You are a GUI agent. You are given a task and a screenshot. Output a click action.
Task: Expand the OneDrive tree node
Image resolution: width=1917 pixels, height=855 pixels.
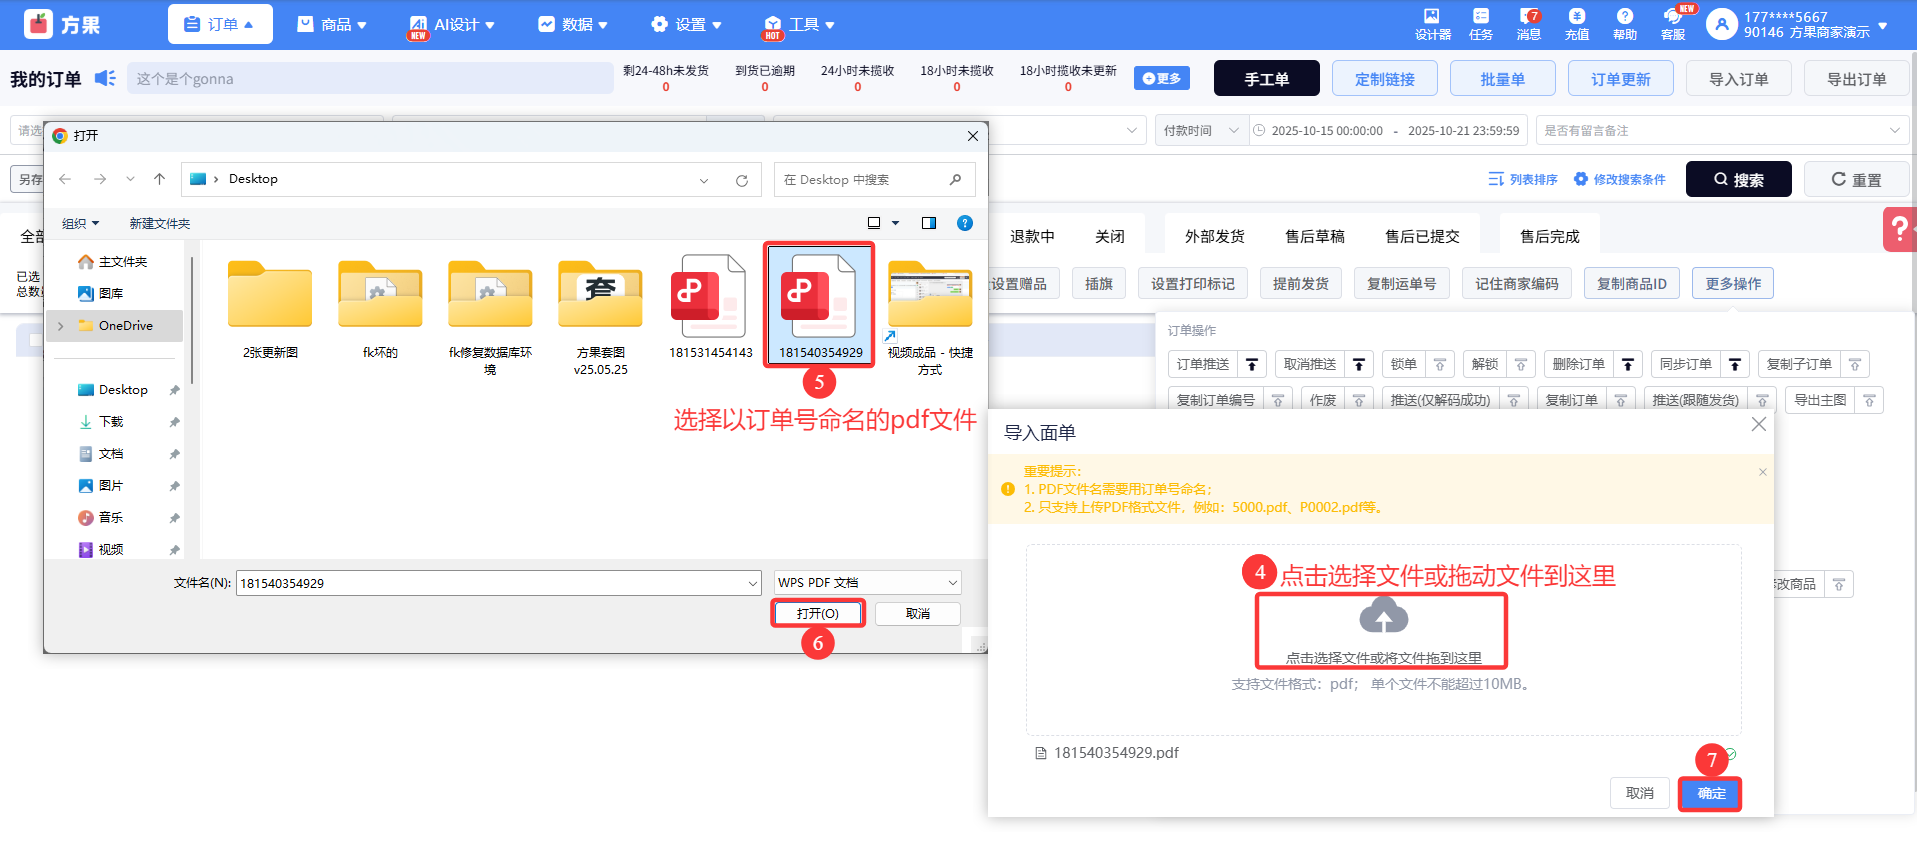[x=61, y=326]
